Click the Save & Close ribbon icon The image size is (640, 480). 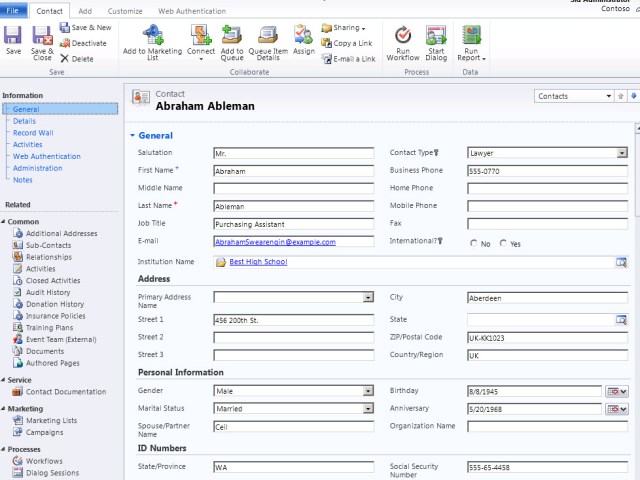[x=42, y=36]
